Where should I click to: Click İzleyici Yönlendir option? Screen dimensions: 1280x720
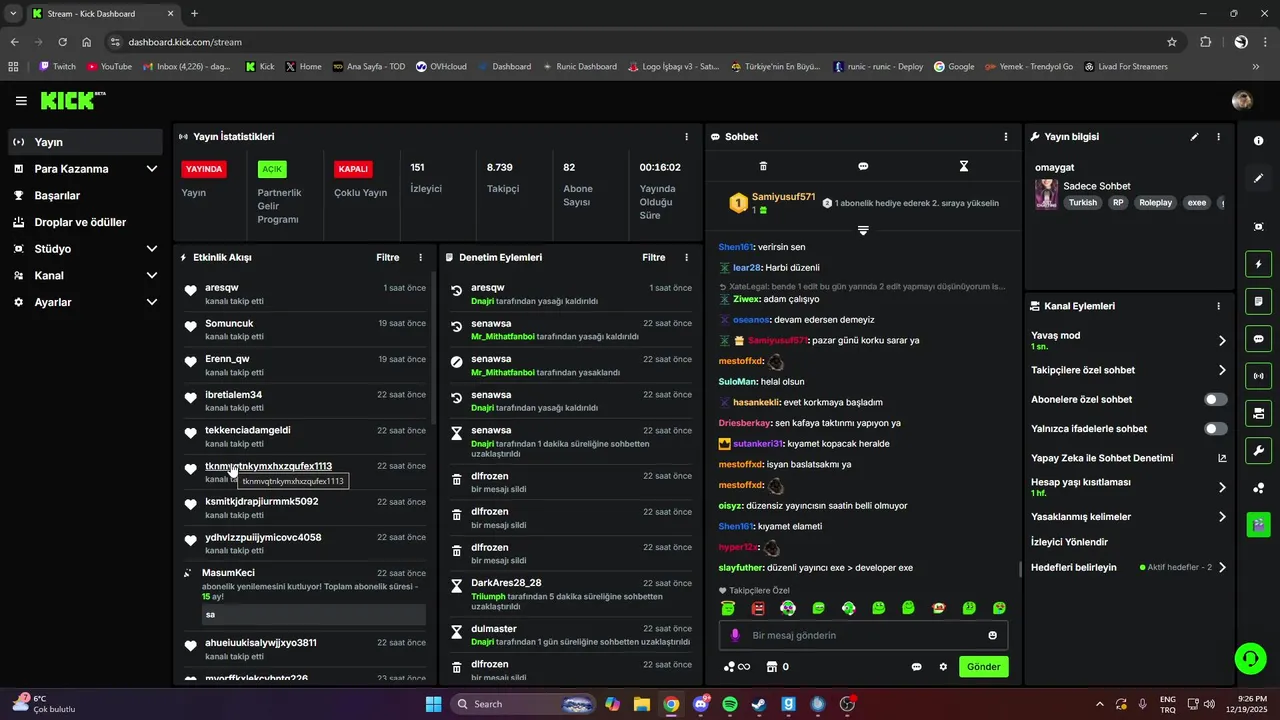[1069, 542]
